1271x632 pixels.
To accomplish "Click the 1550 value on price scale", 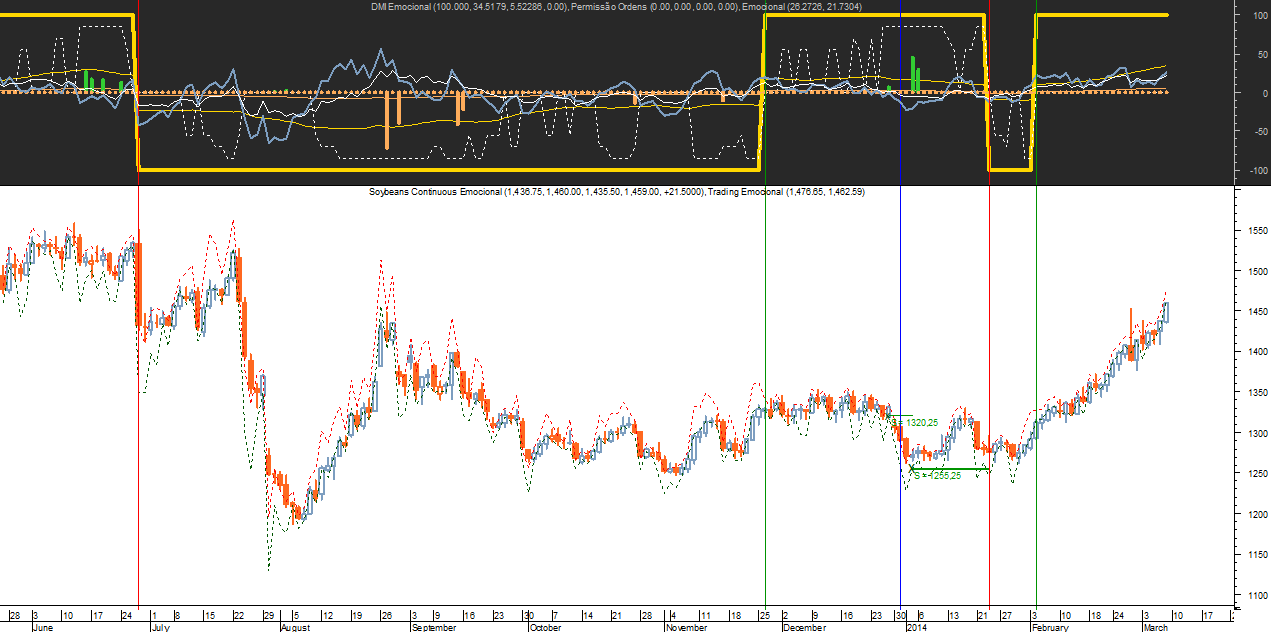I will coord(1256,230).
